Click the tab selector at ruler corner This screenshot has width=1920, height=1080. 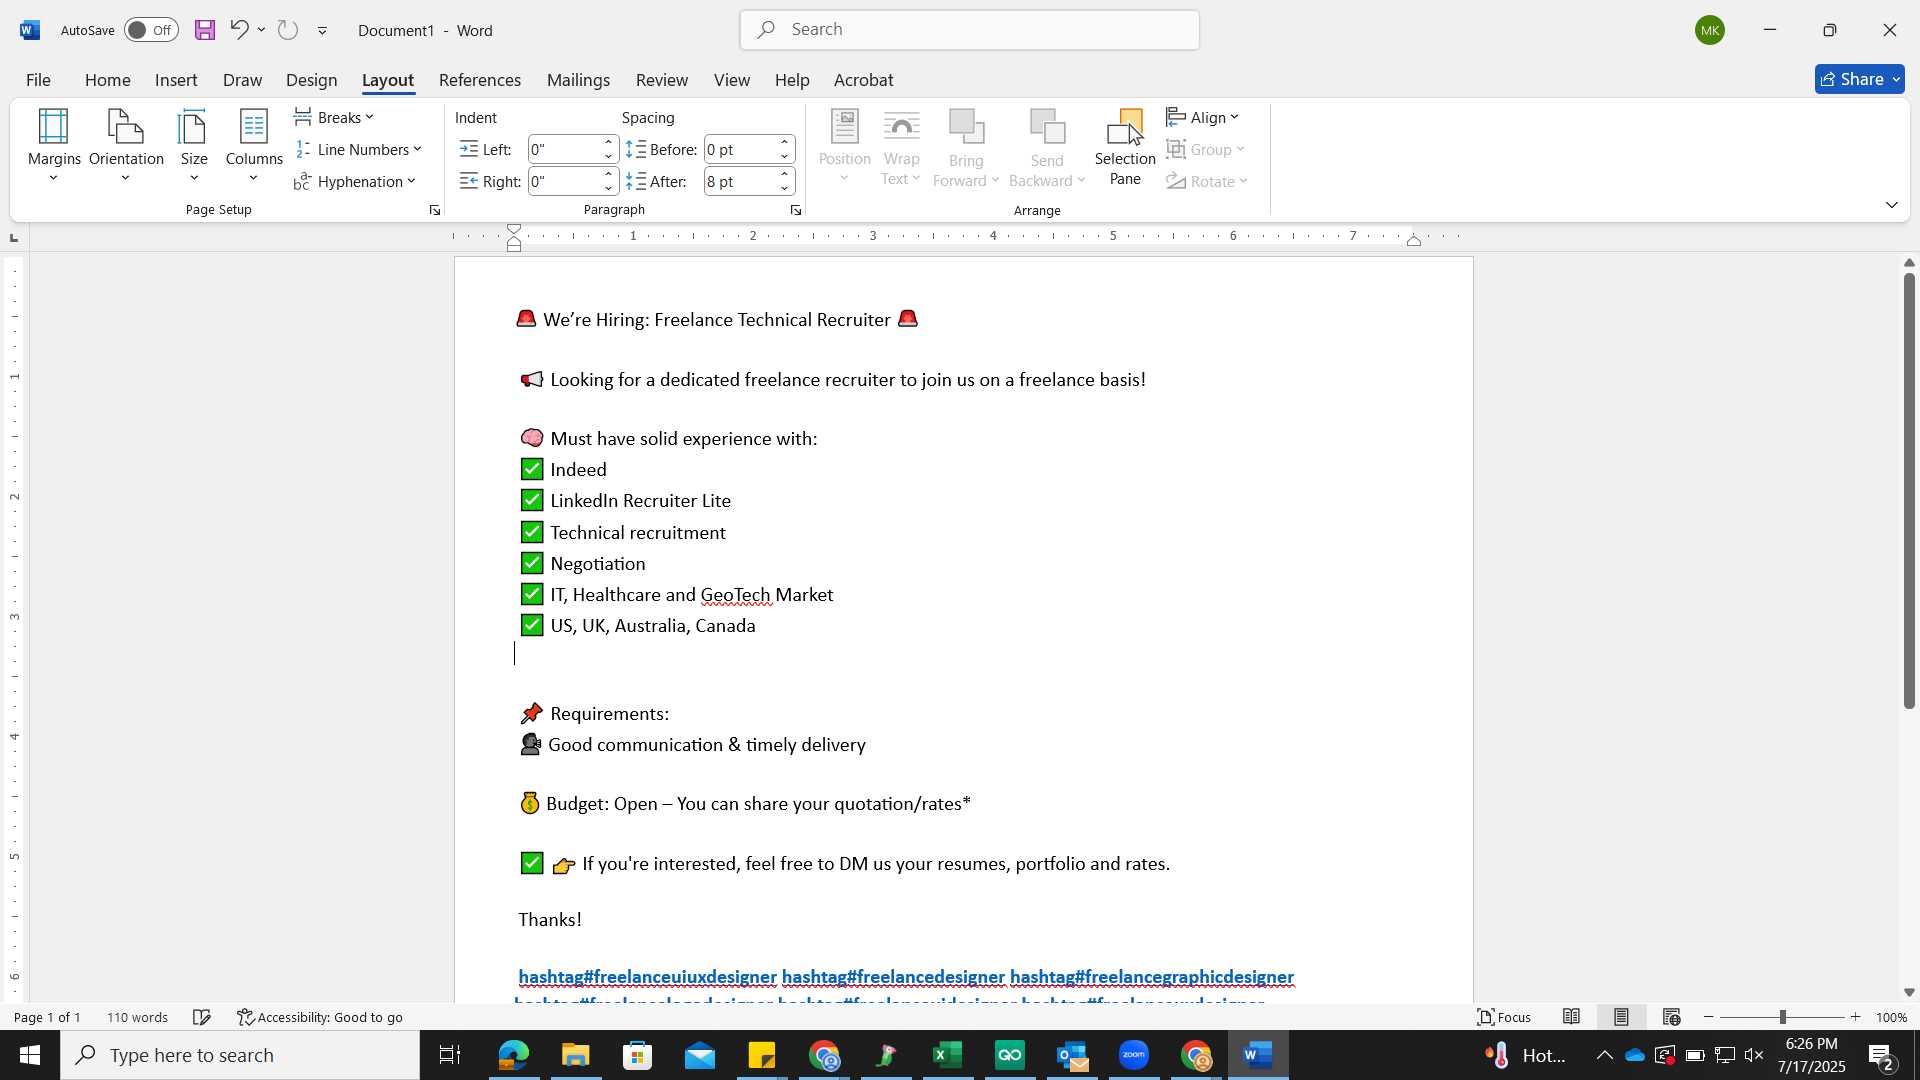(13, 238)
